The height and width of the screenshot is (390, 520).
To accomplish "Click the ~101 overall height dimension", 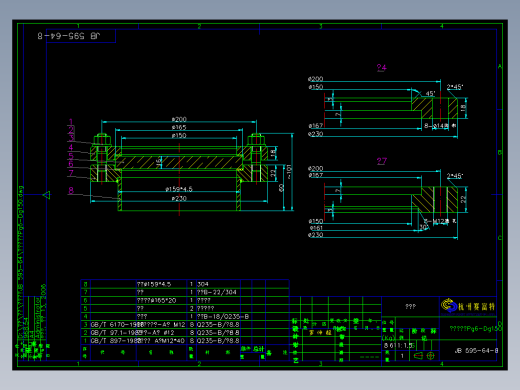I will (x=289, y=172).
